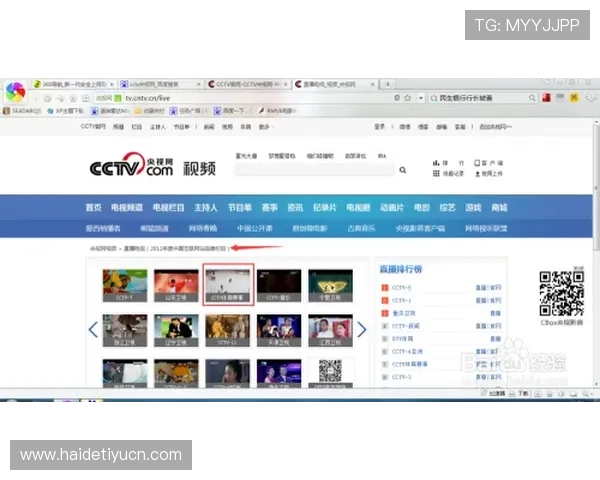Open 电视栏目 in the navigation bar
Screen dimensions: 600x480
[168, 207]
